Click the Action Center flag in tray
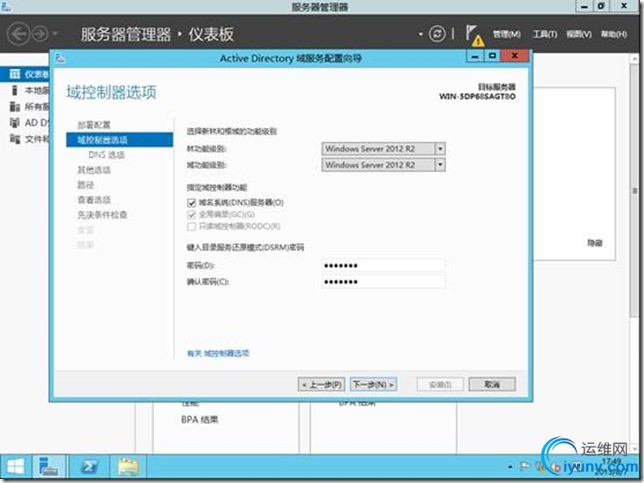This screenshot has height=483, width=644. tap(524, 466)
